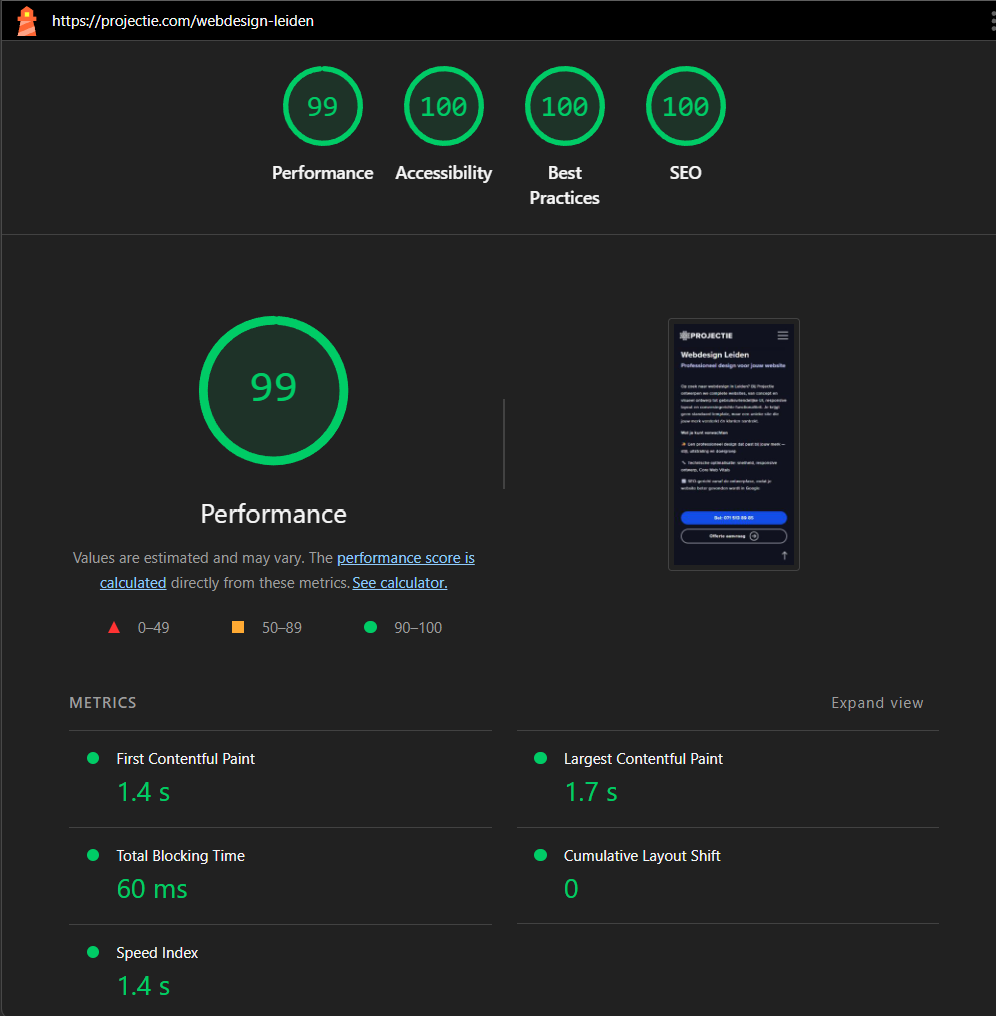Select the Best Practices 100 gauge
Screen dimensions: 996x1016
[564, 107]
